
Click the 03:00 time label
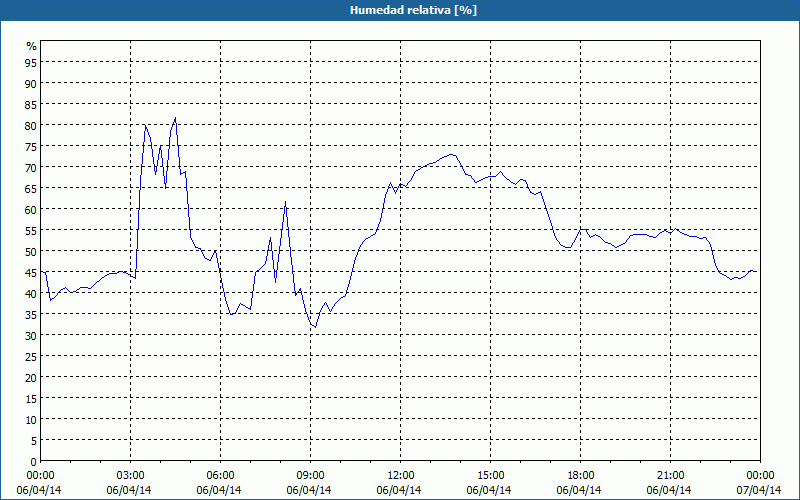click(130, 476)
